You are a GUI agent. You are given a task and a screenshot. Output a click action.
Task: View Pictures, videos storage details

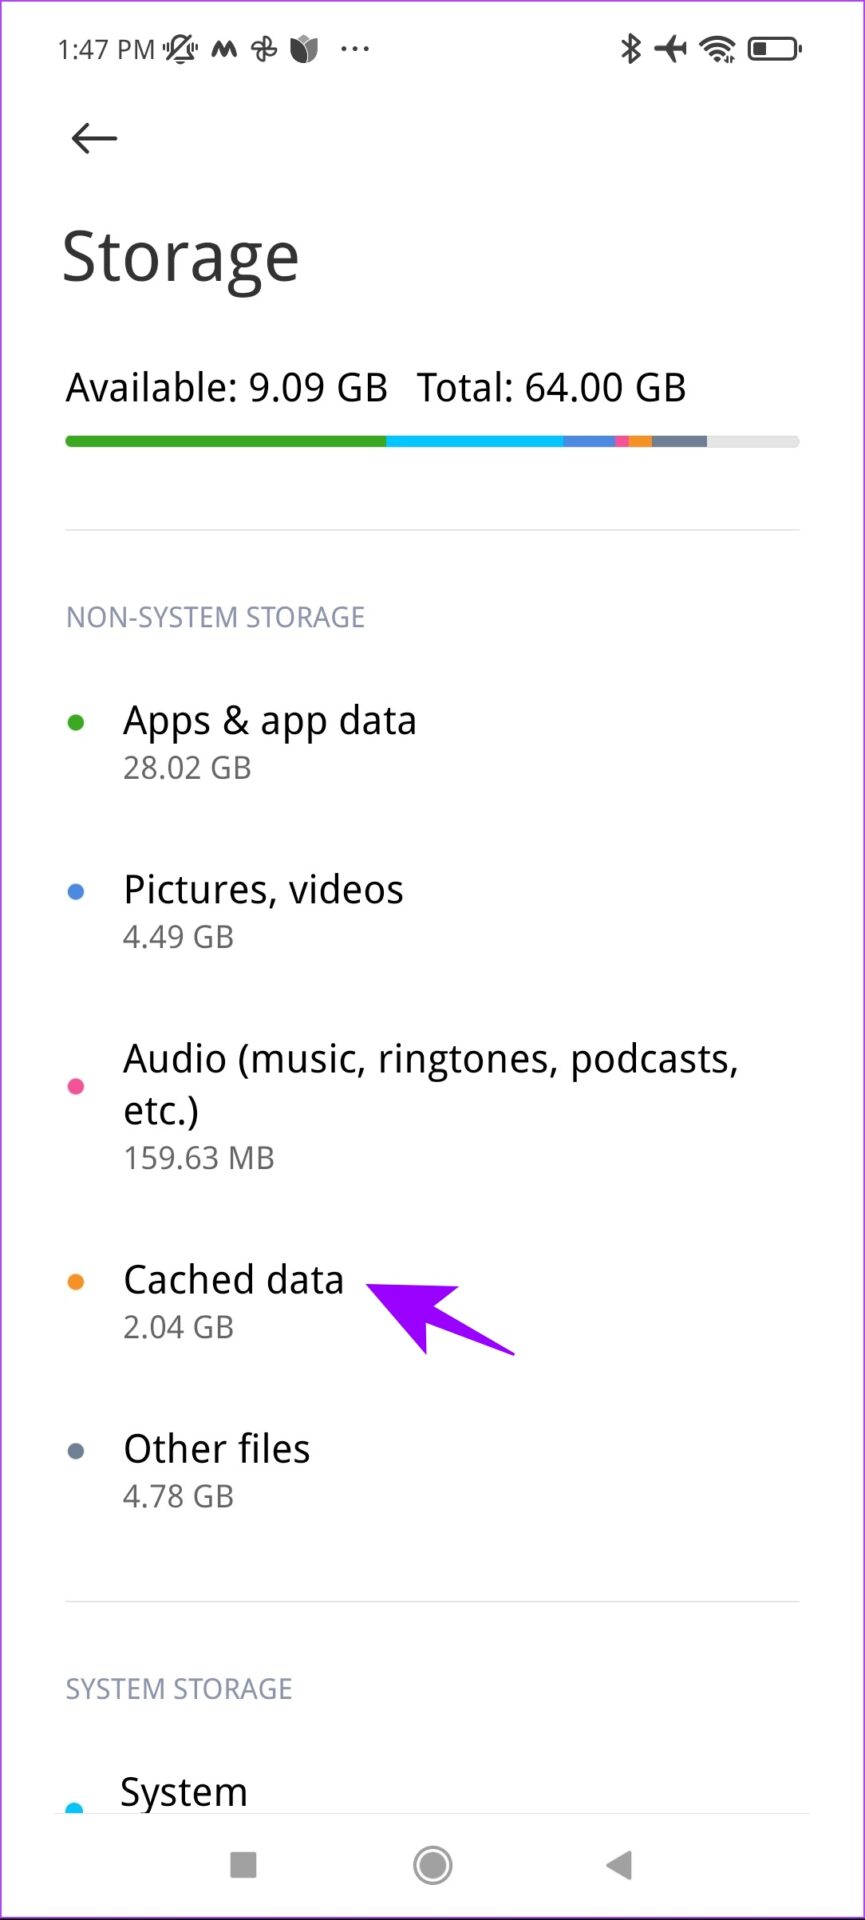click(x=263, y=910)
